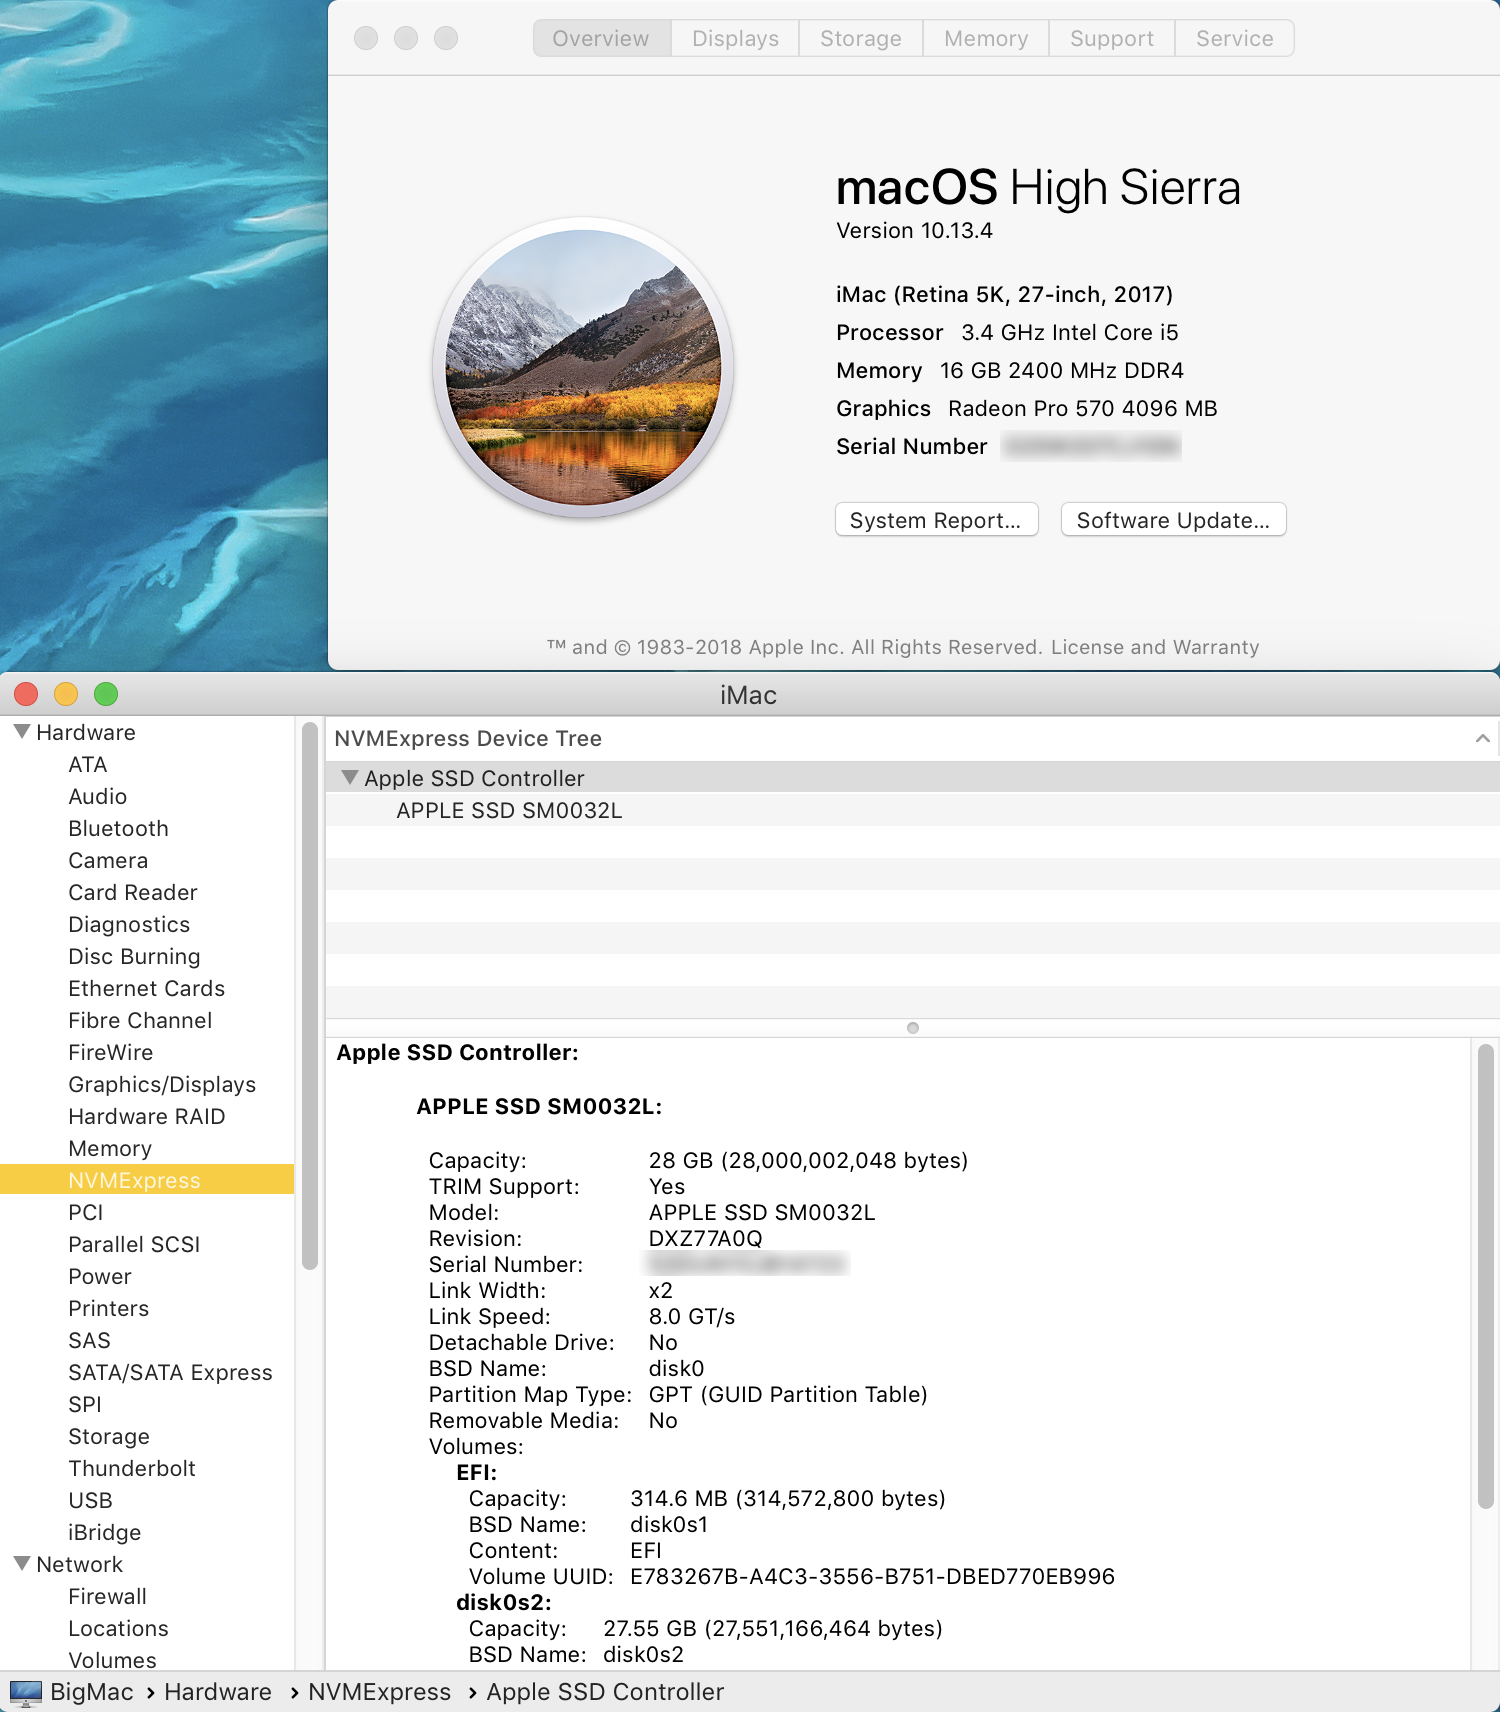Select Graphics/Displays in the sidebar

point(162,1085)
